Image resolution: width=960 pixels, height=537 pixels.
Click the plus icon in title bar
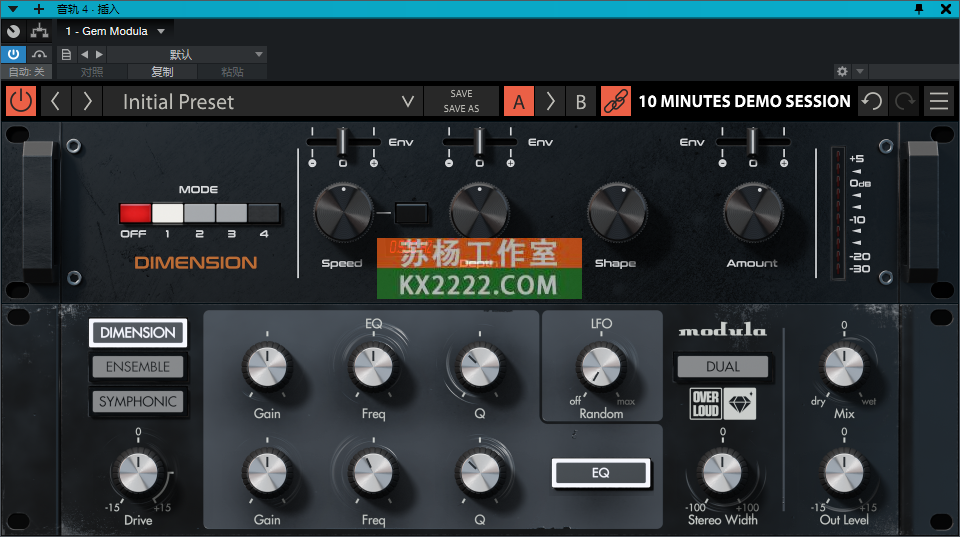click(39, 9)
